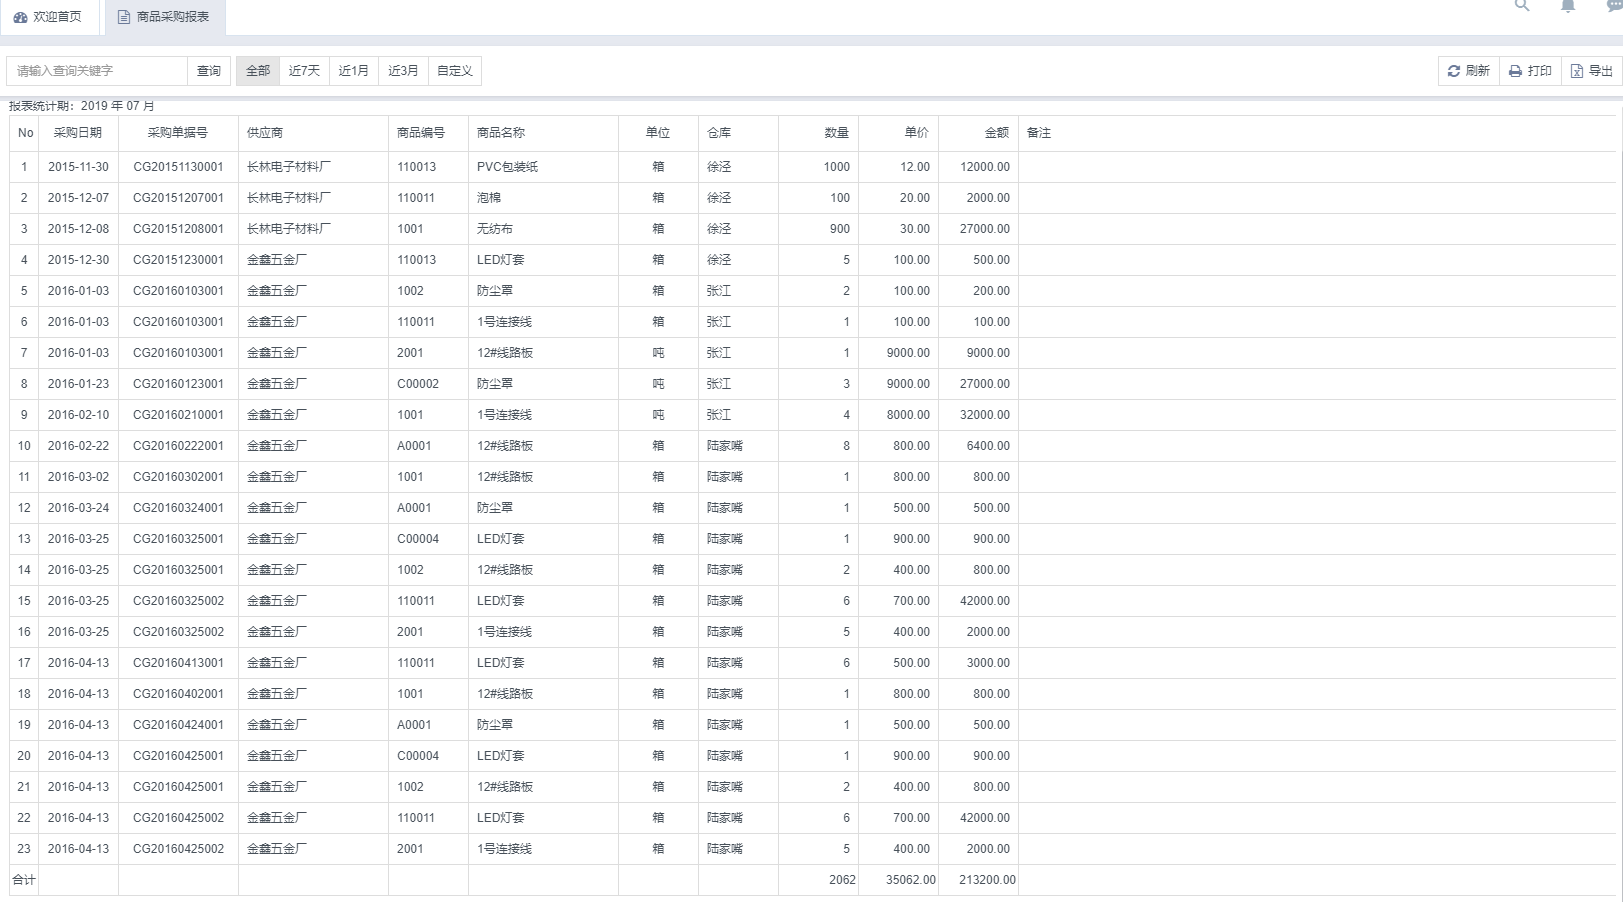Click the search magnifier icon at top right
Image resolution: width=1623 pixels, height=902 pixels.
point(1522,6)
